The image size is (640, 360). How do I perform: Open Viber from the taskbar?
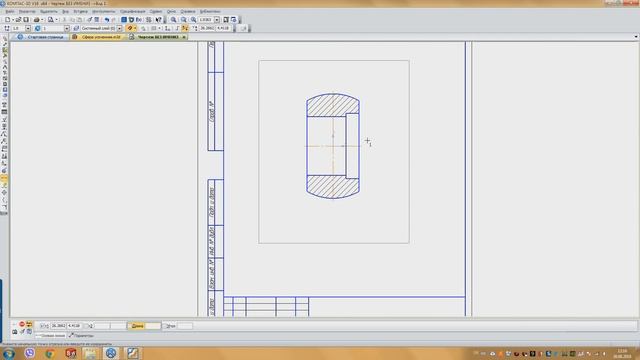click(x=29, y=353)
